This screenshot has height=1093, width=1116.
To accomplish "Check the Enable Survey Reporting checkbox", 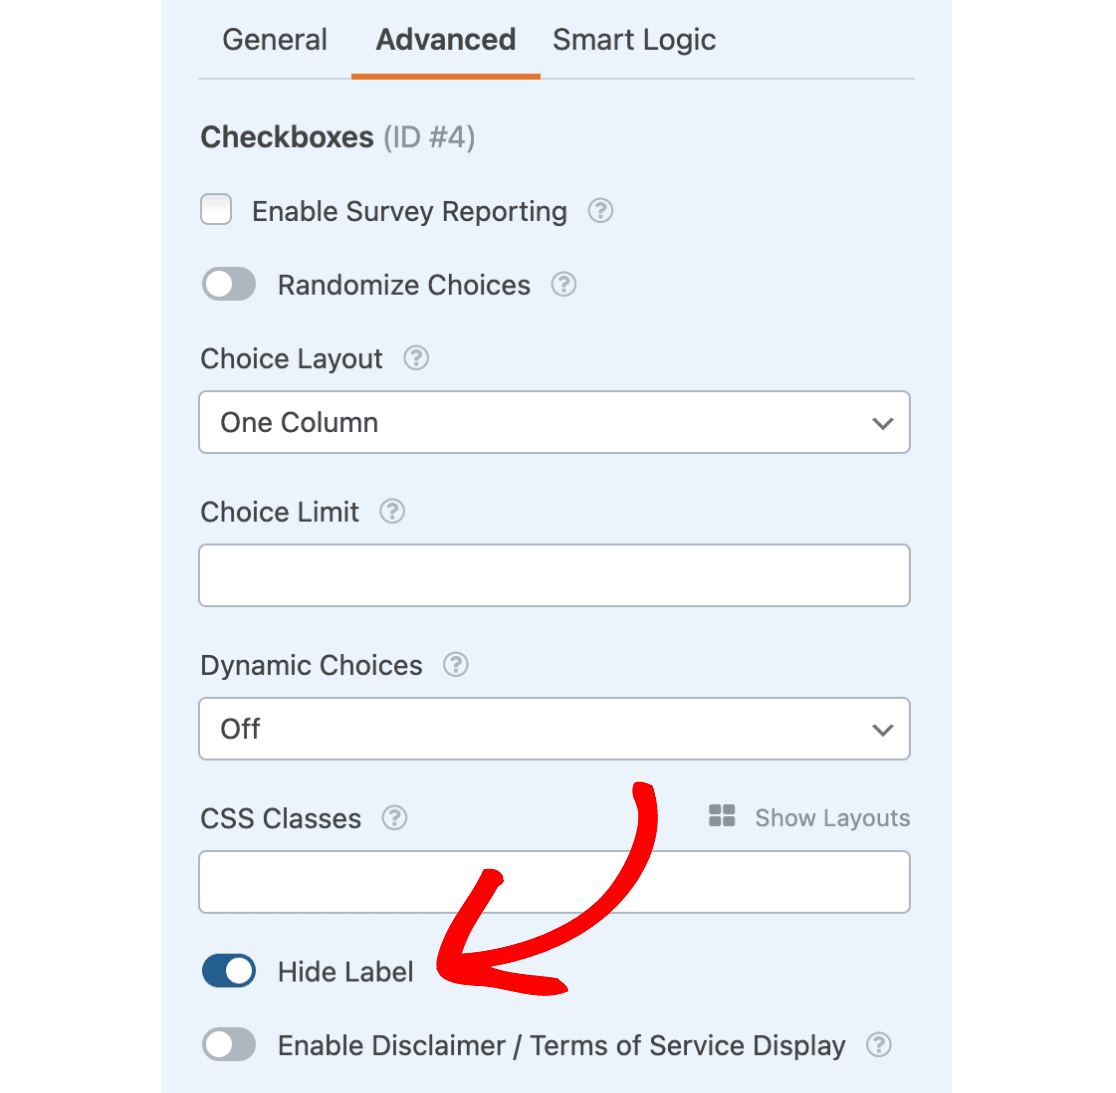I will (x=216, y=210).
